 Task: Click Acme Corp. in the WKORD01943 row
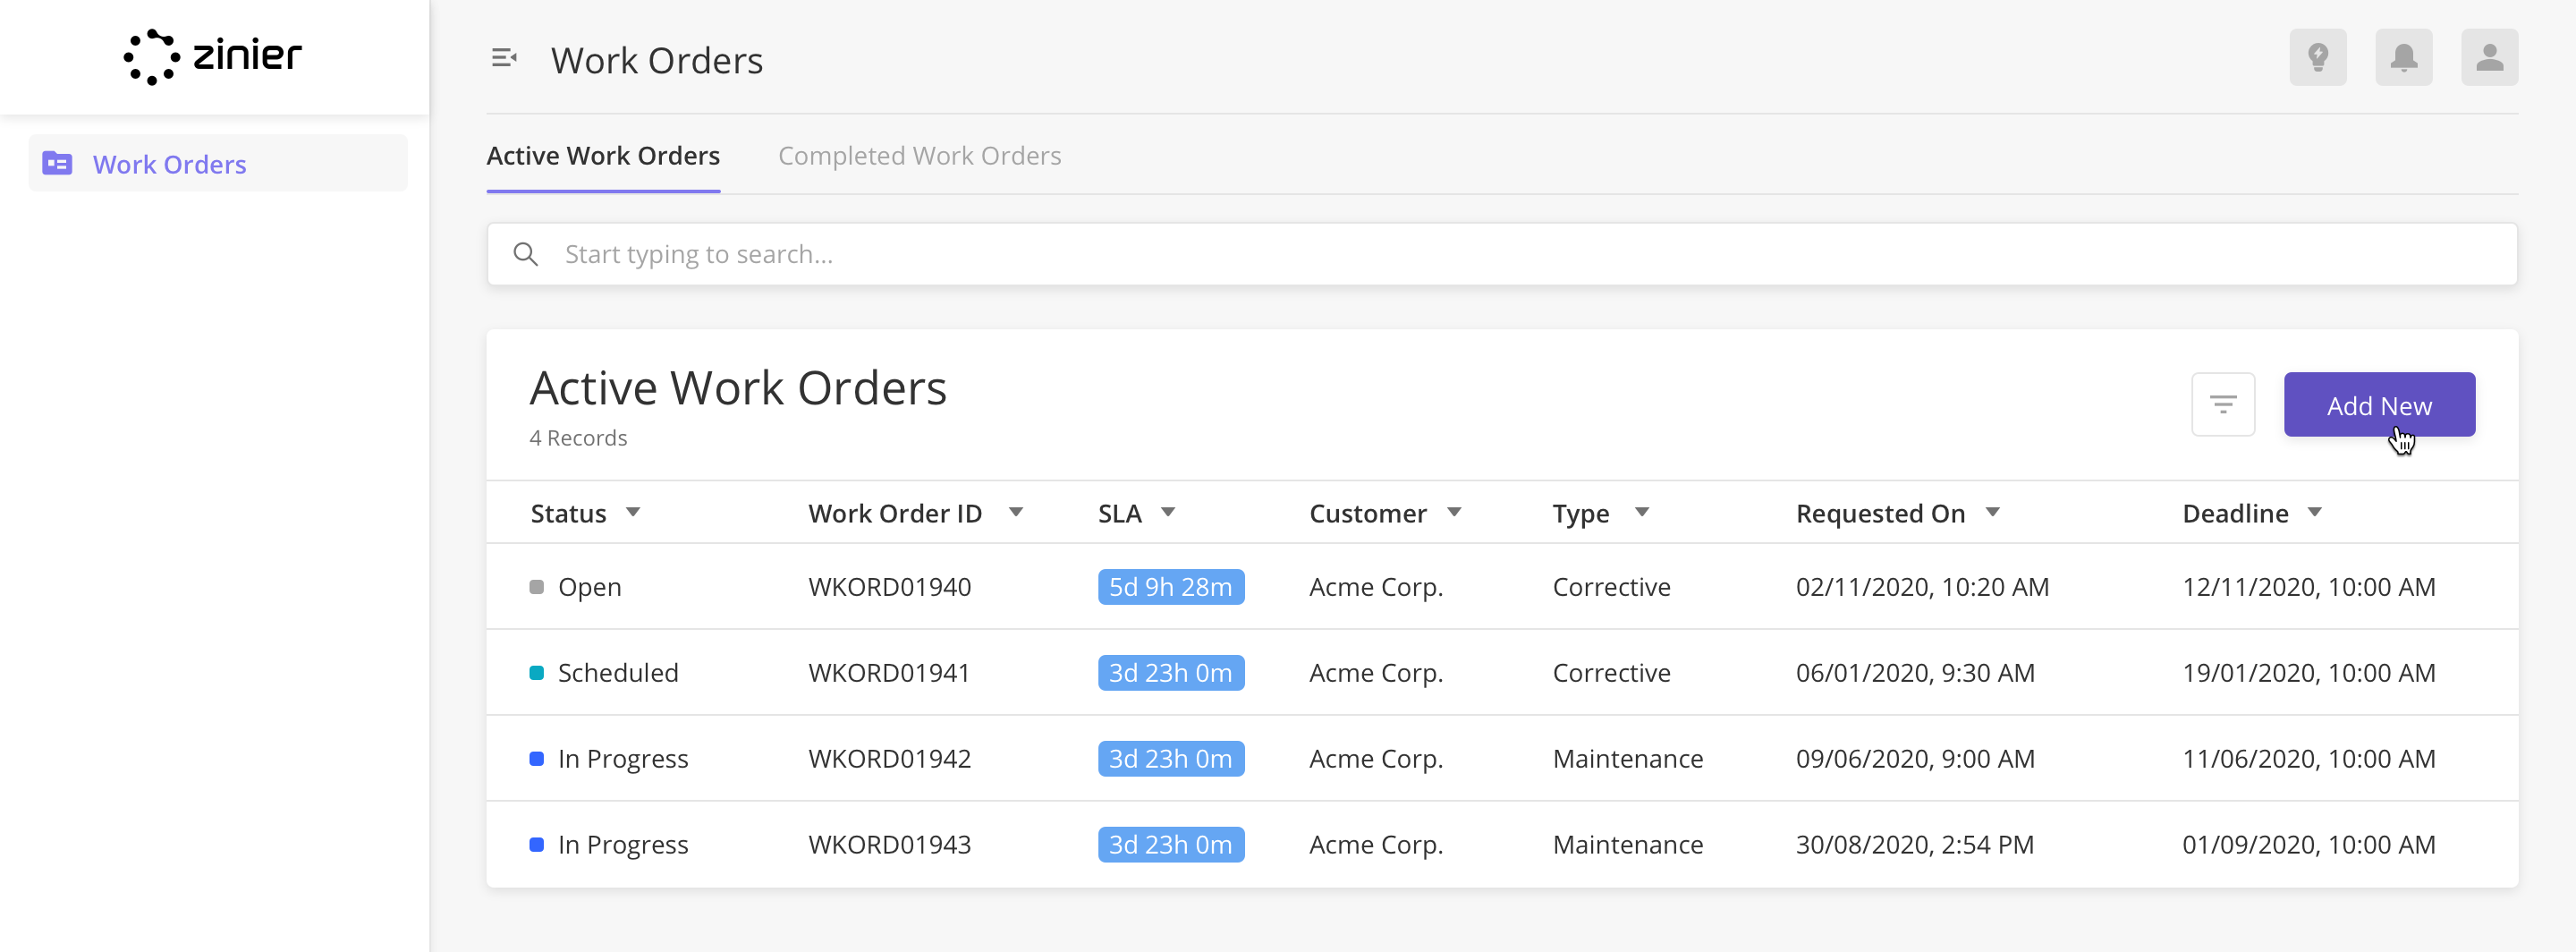click(x=1376, y=846)
